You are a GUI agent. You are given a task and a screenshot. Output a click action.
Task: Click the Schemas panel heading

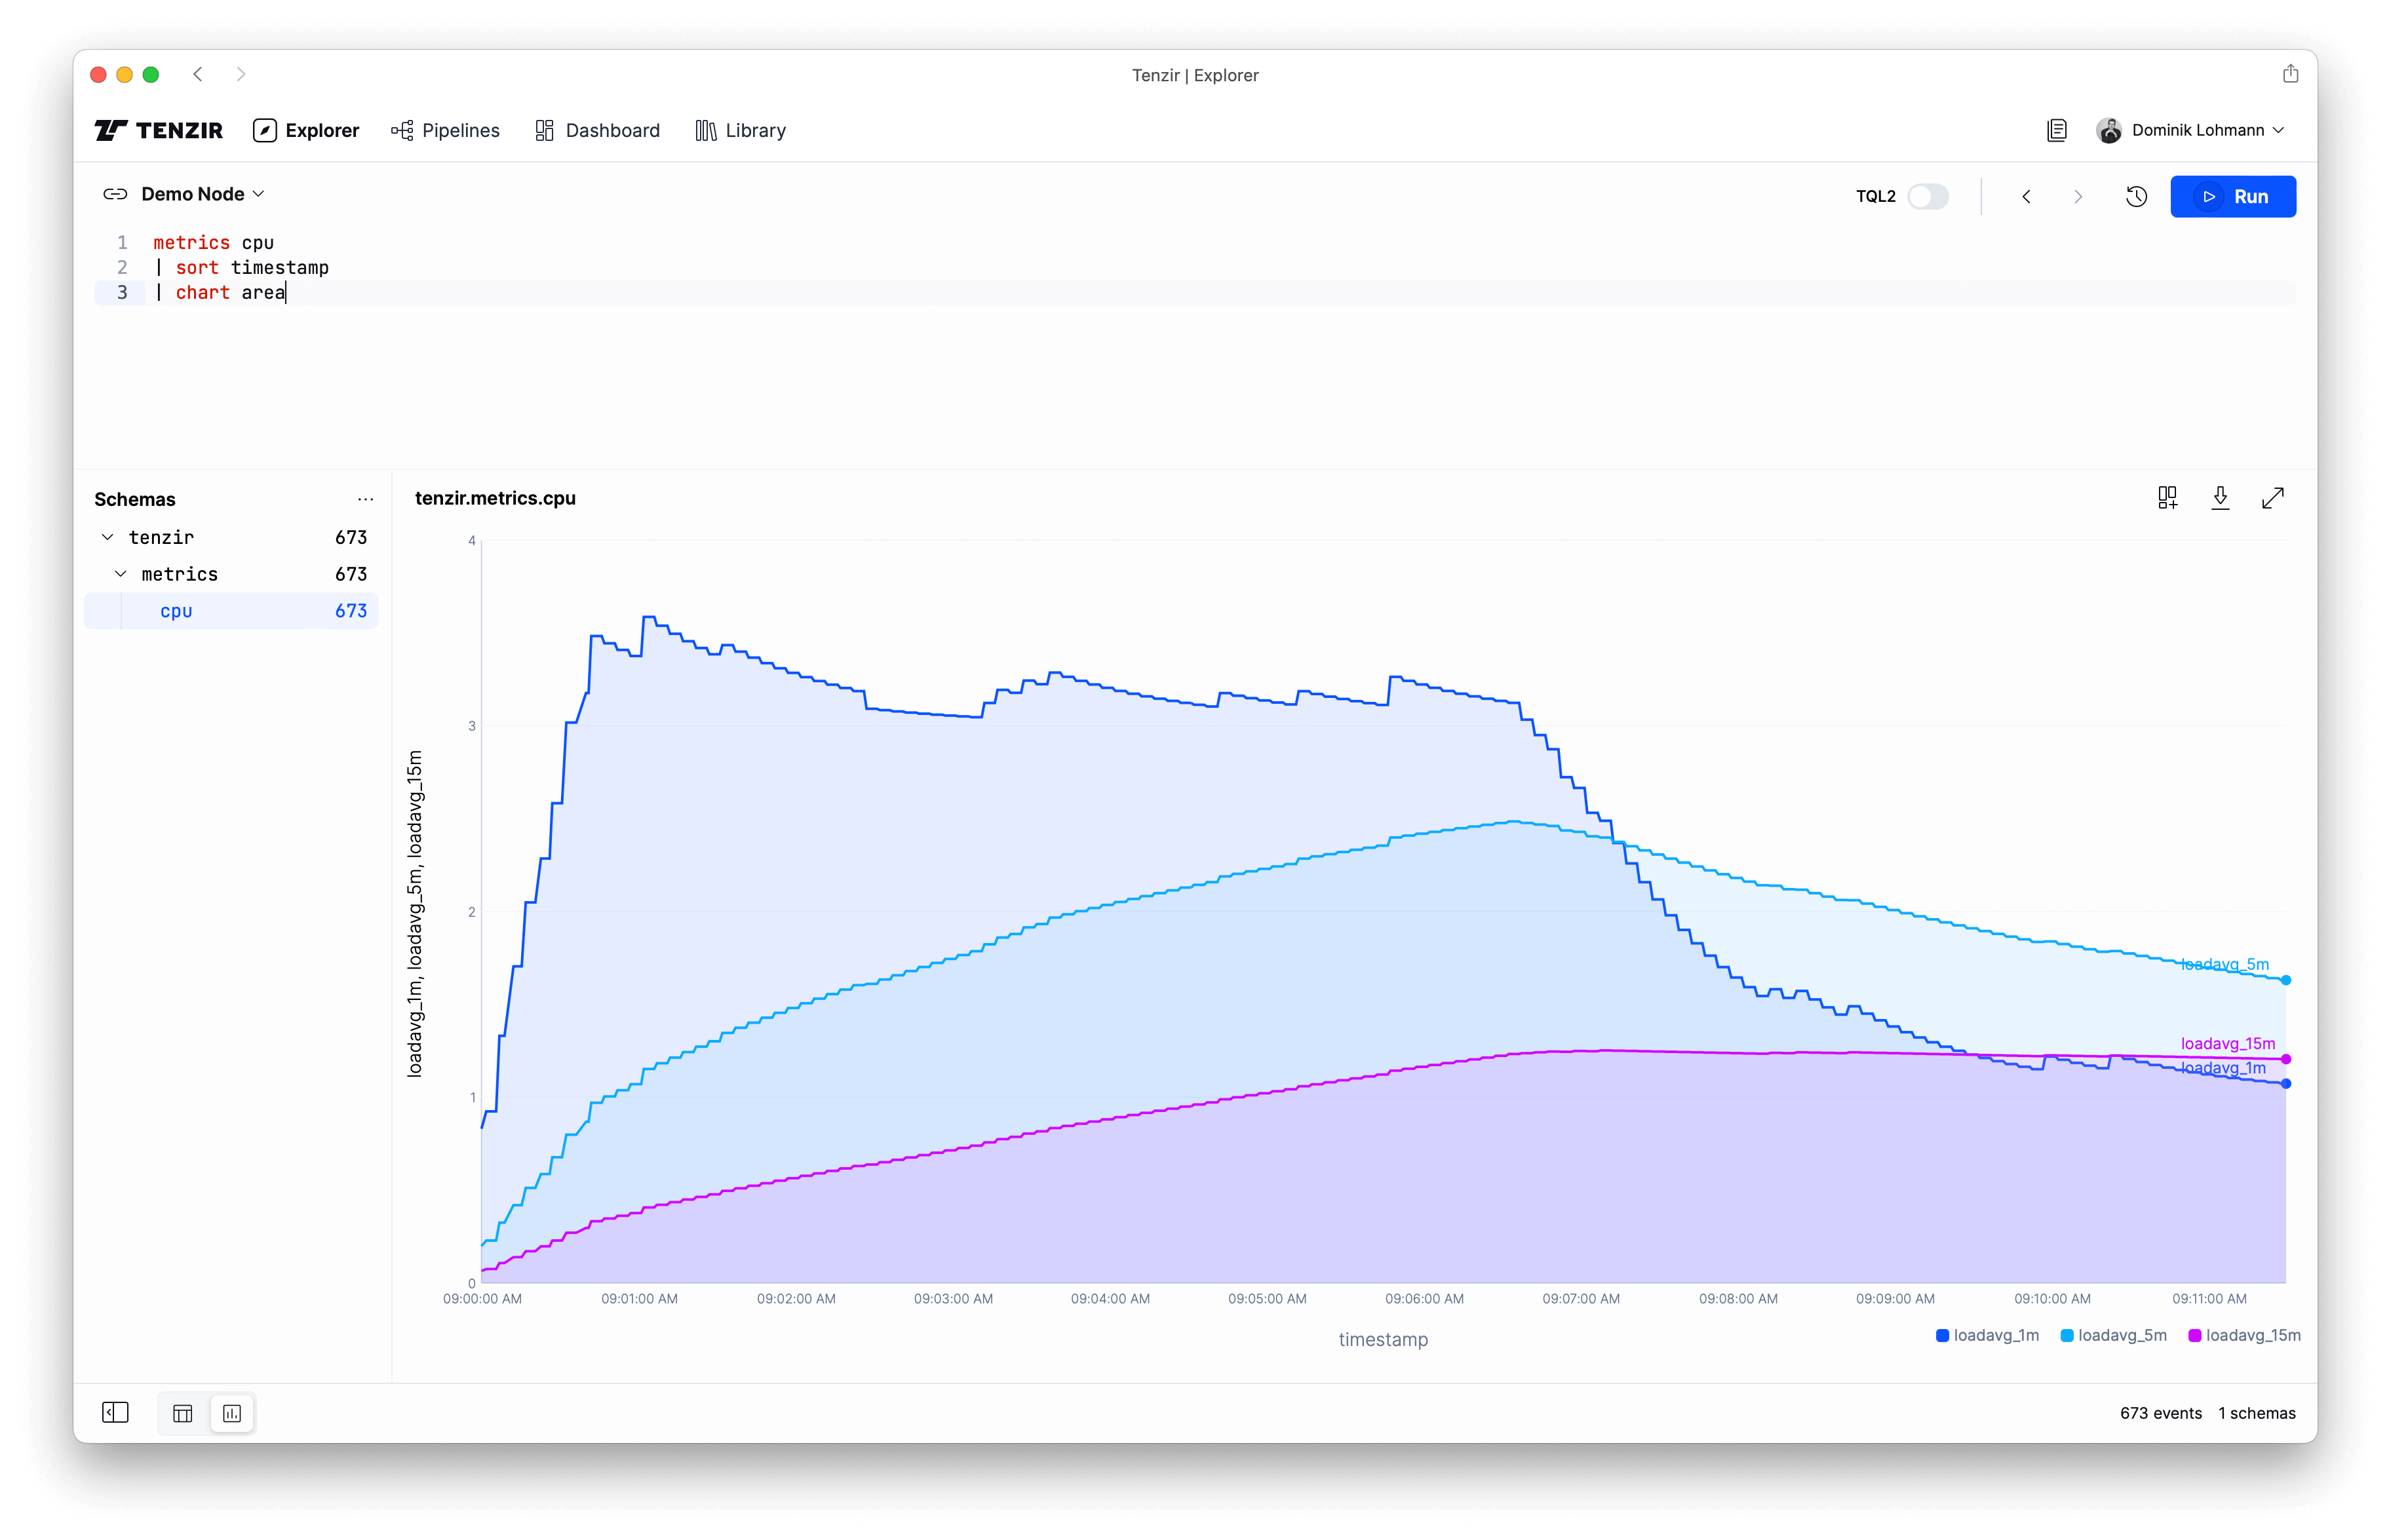click(135, 499)
